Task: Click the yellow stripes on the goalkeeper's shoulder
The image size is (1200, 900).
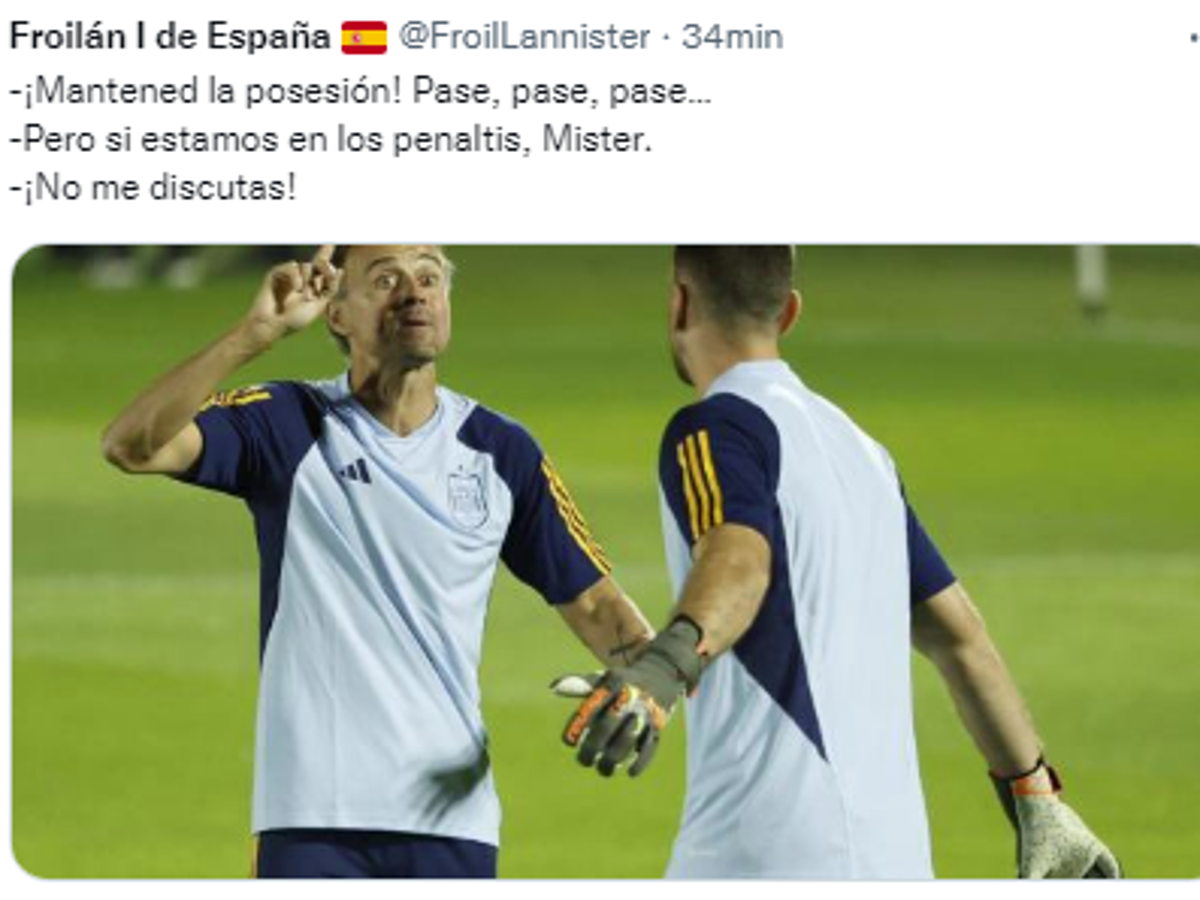Action: tap(698, 484)
